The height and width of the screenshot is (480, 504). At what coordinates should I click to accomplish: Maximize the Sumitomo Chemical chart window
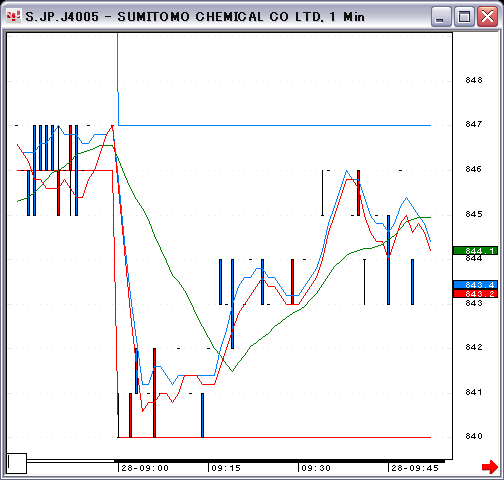[464, 16]
